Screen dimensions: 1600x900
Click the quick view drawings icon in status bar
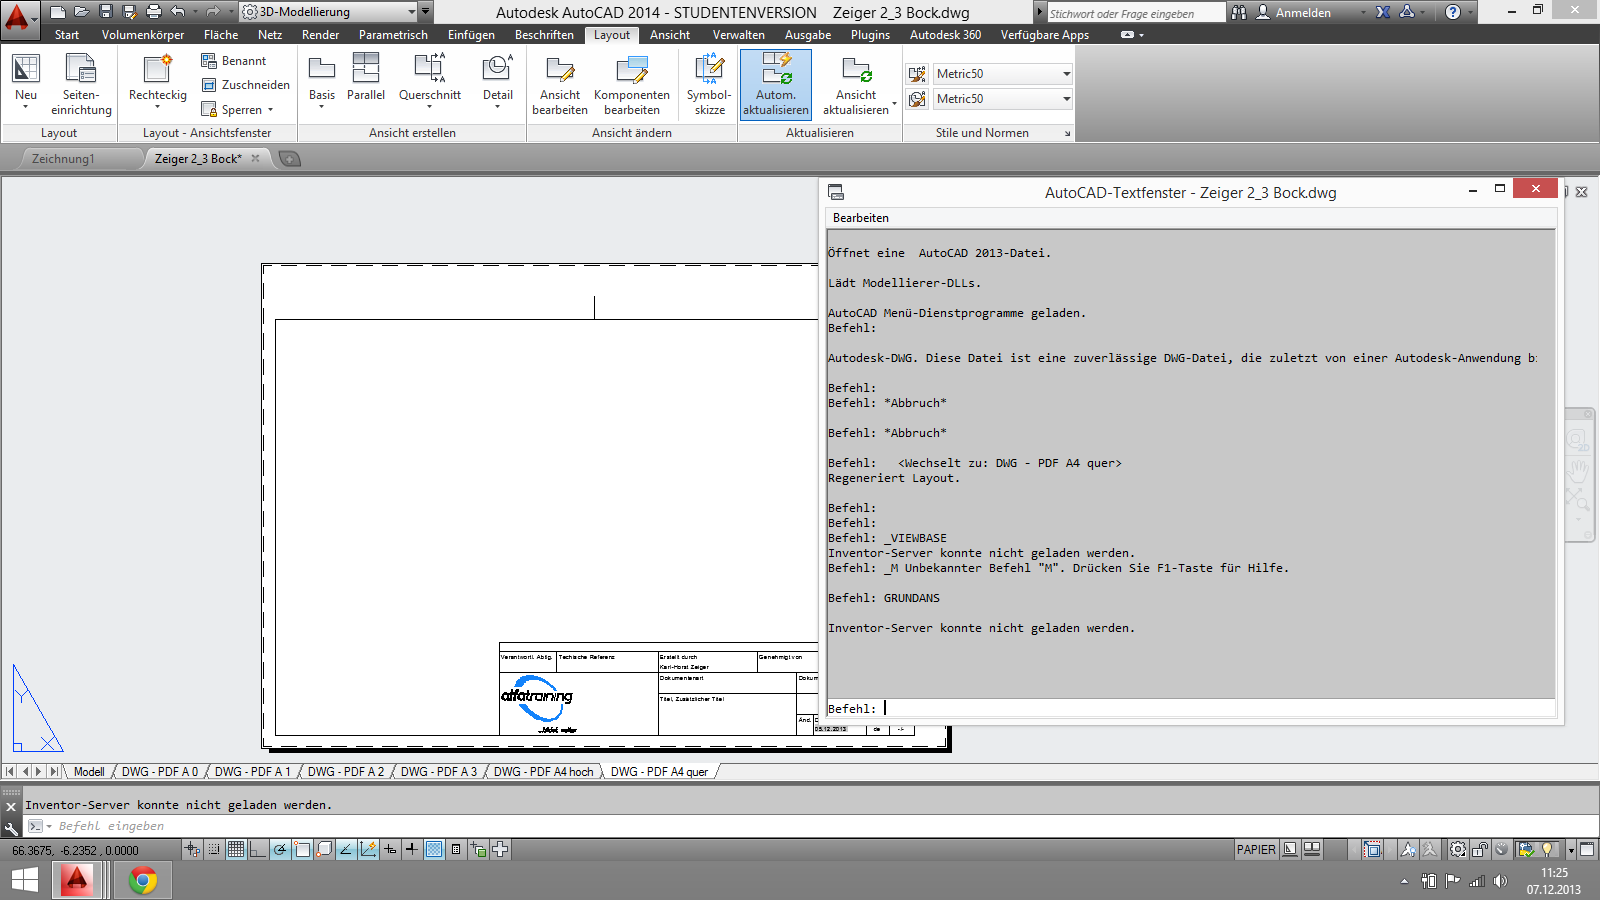(1312, 849)
